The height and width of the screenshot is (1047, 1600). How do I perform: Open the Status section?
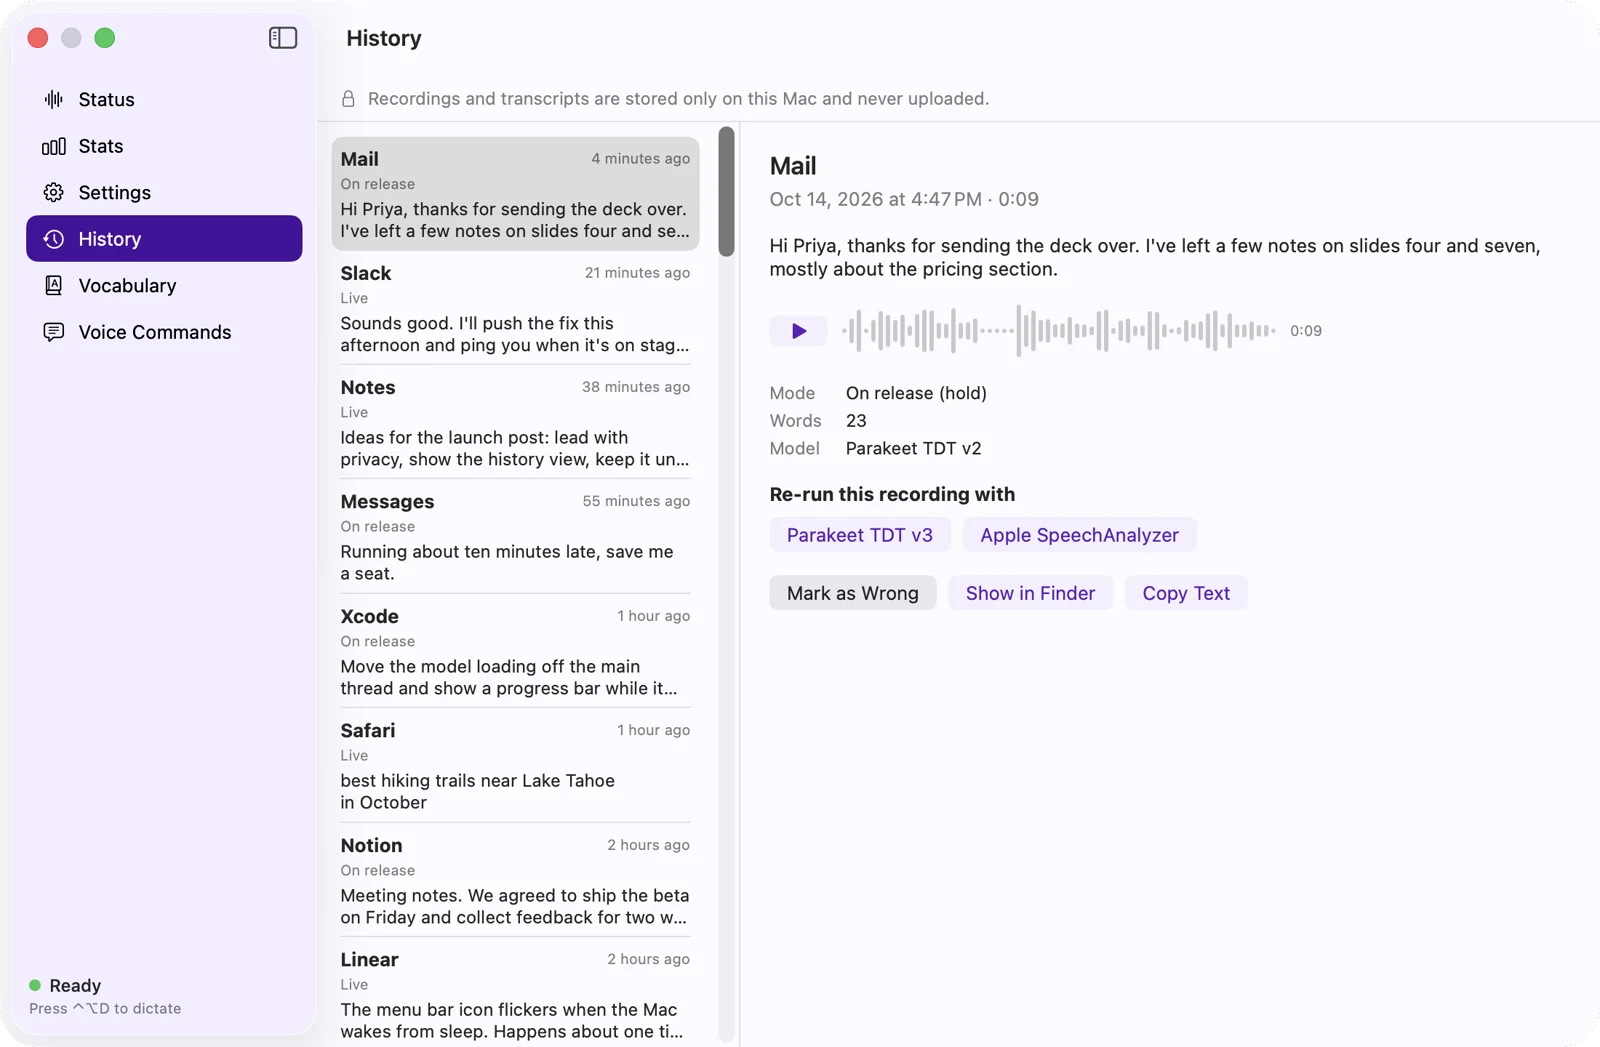[x=164, y=99]
